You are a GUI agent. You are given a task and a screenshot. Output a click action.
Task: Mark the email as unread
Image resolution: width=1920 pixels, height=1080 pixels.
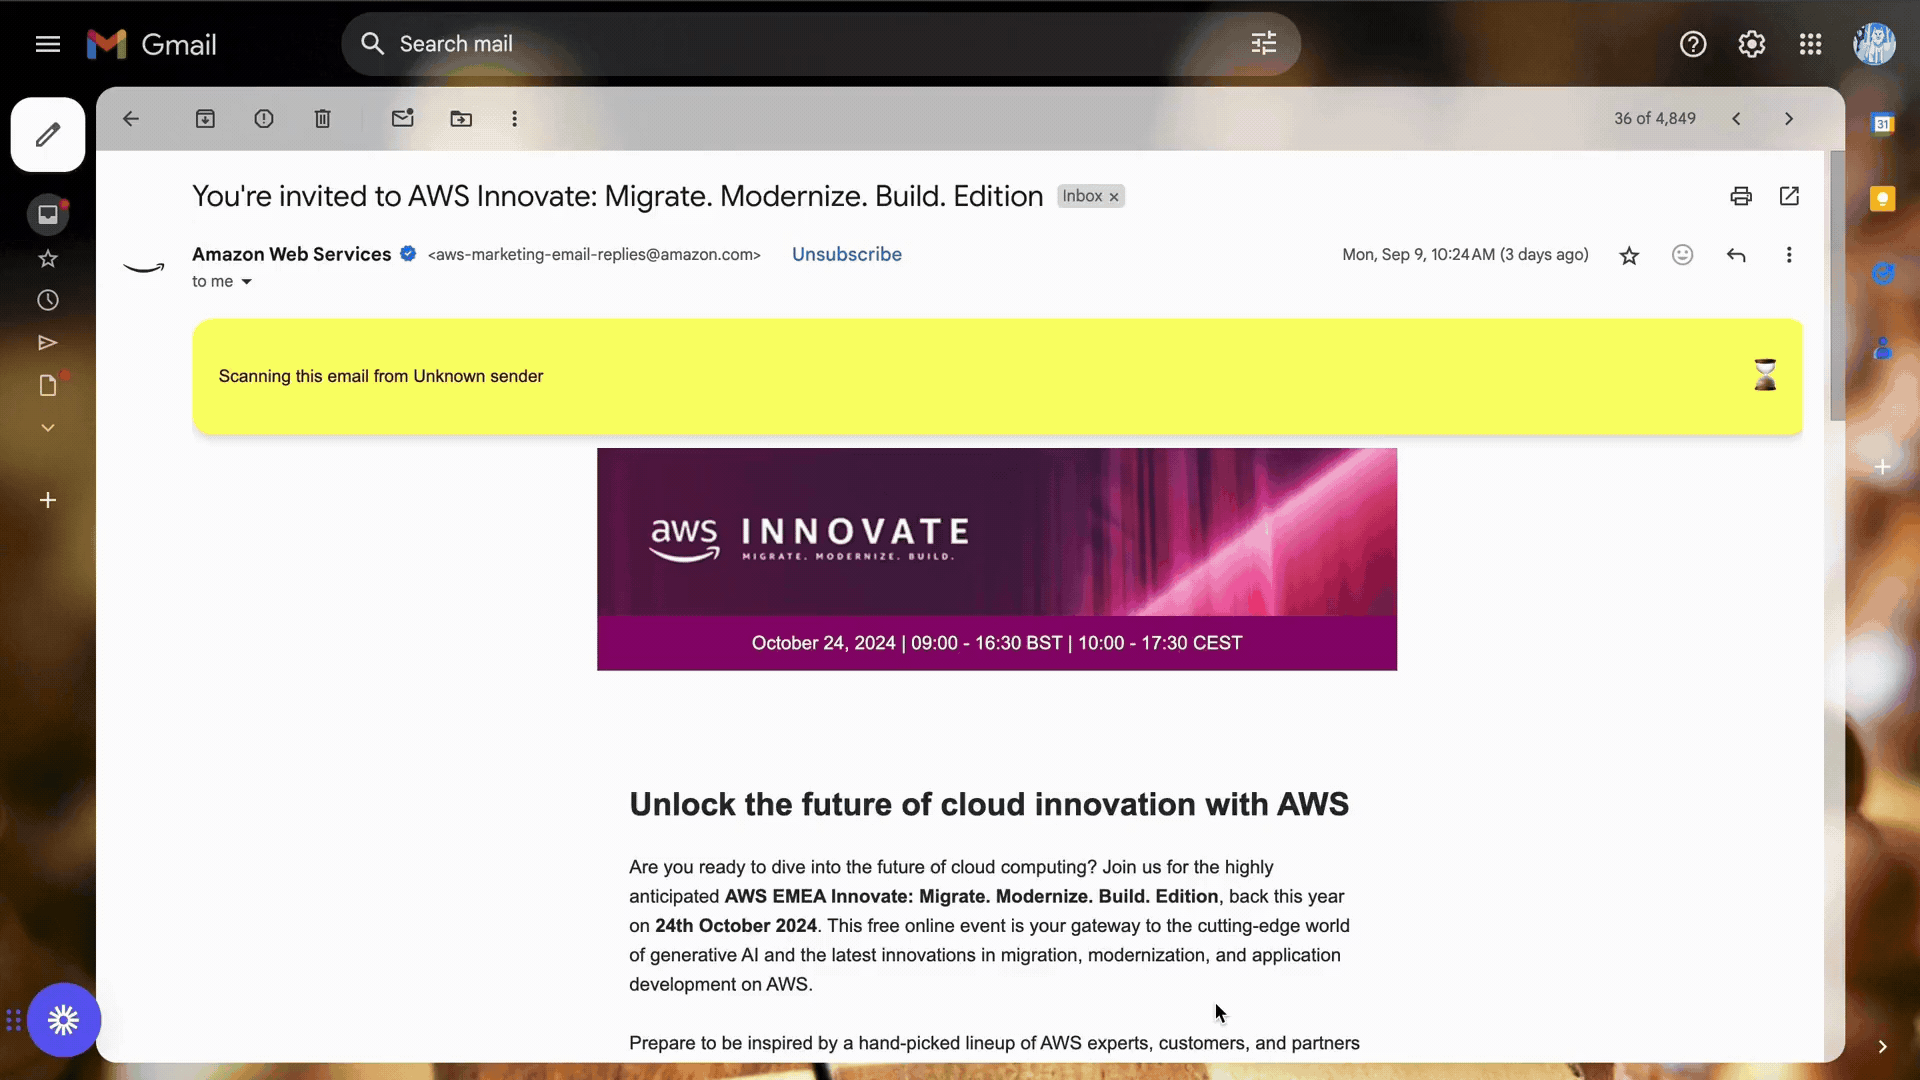[x=402, y=119]
